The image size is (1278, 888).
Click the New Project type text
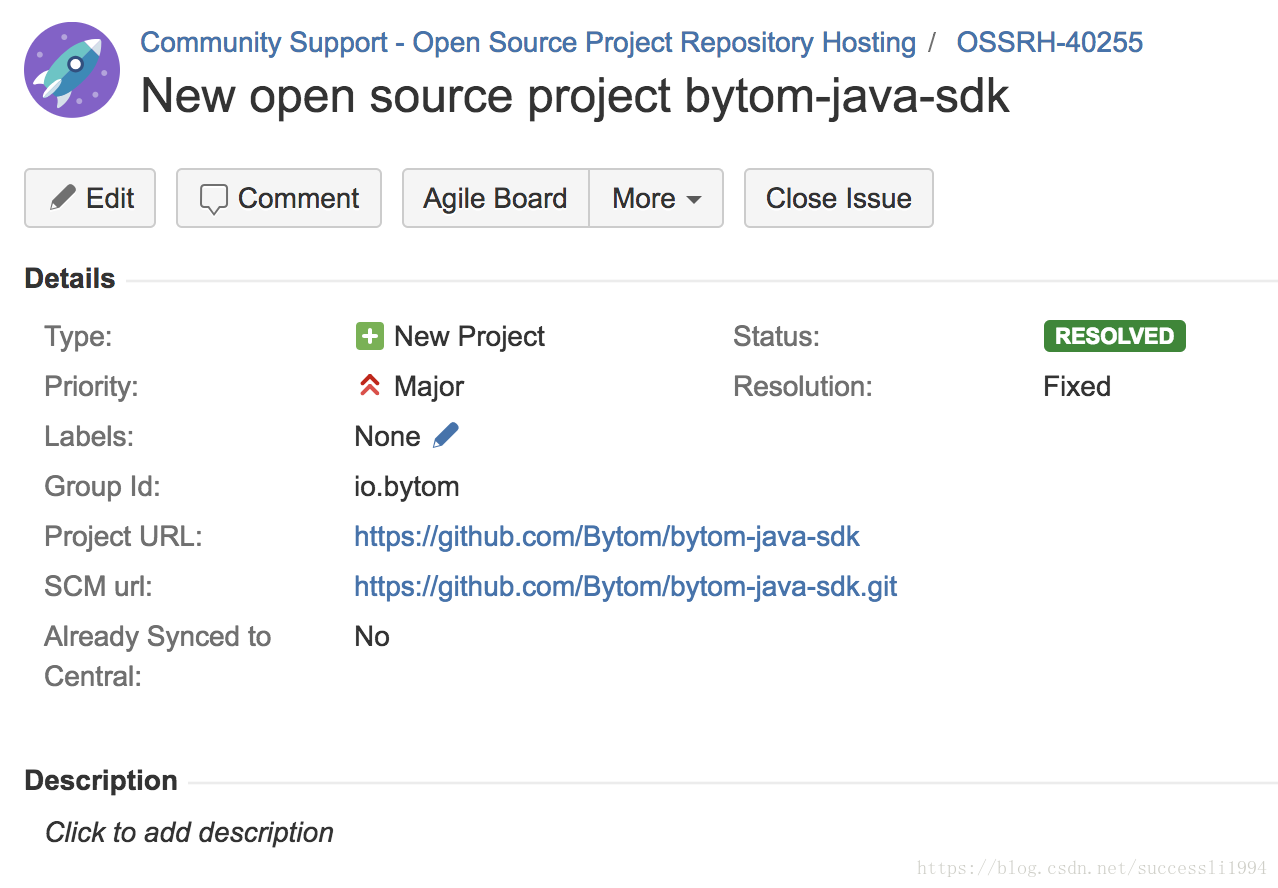pos(469,336)
